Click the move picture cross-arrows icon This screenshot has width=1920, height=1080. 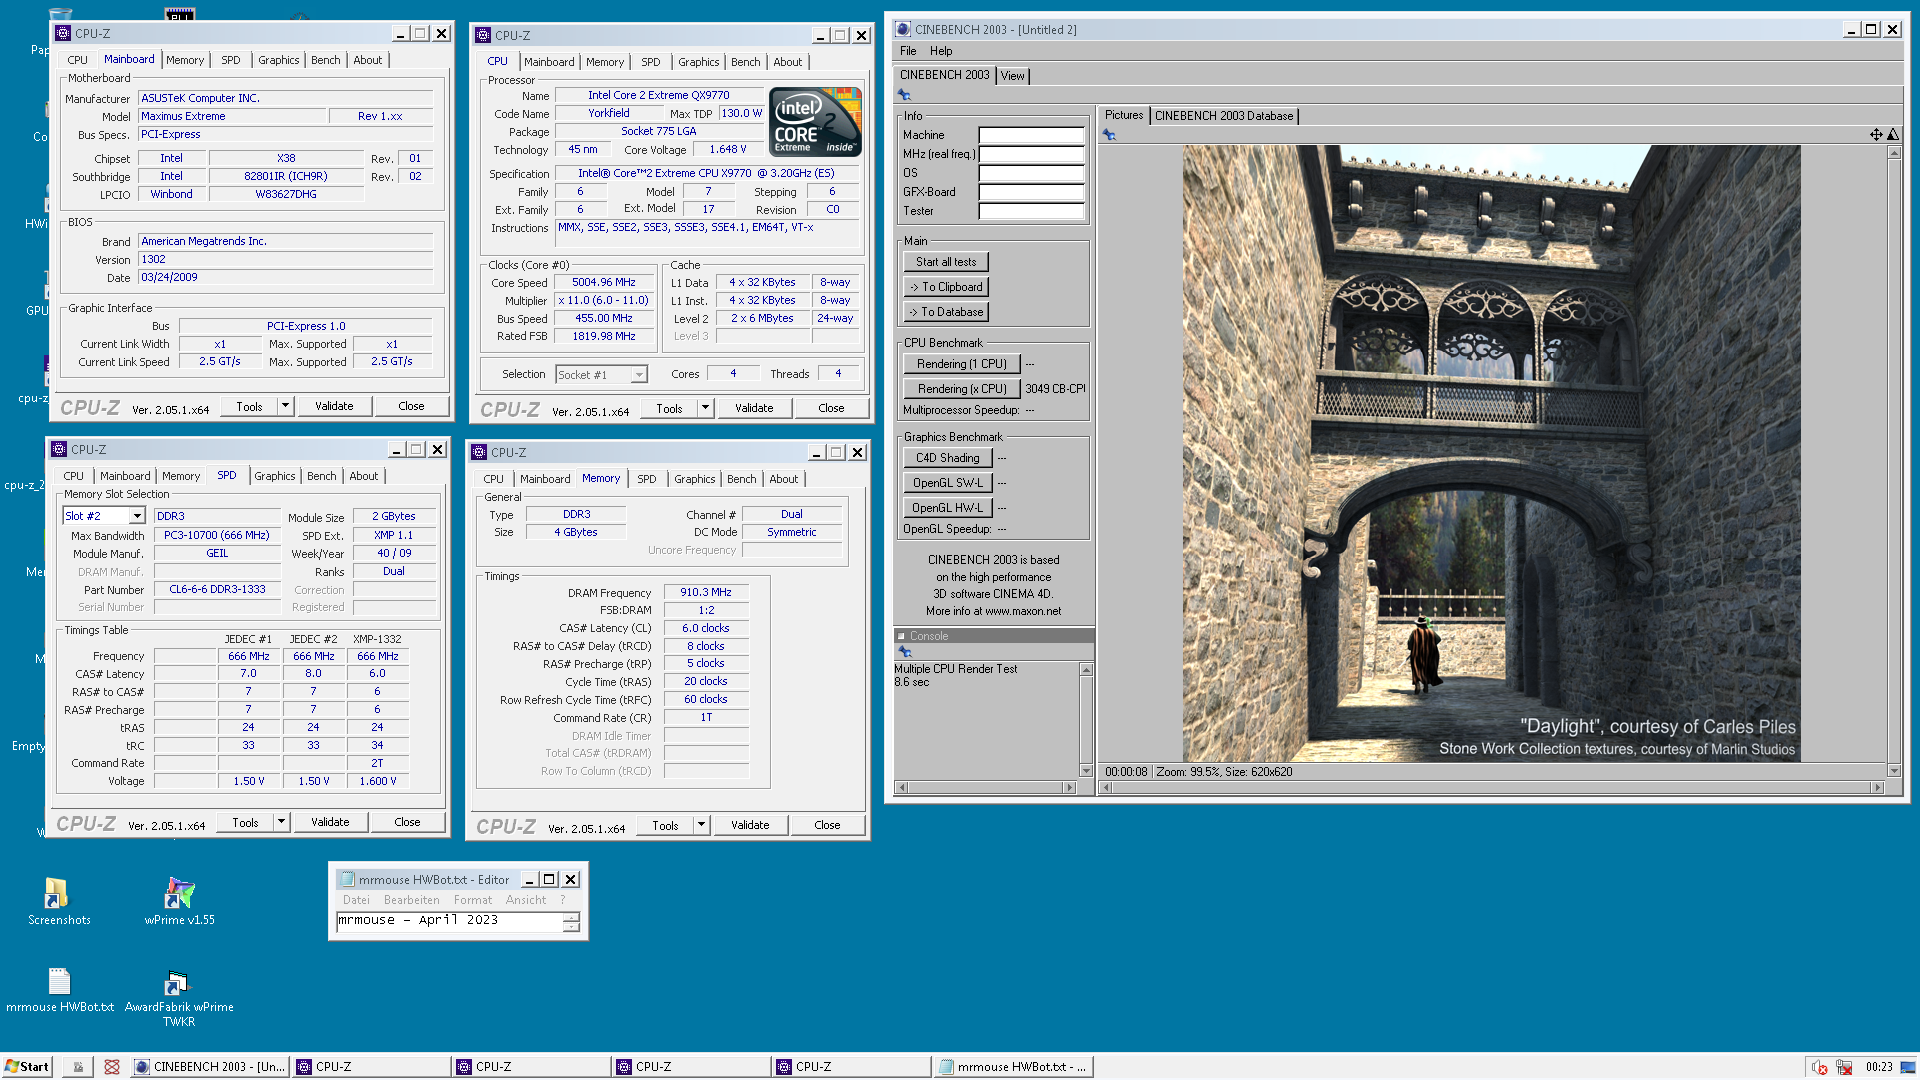tap(1876, 135)
